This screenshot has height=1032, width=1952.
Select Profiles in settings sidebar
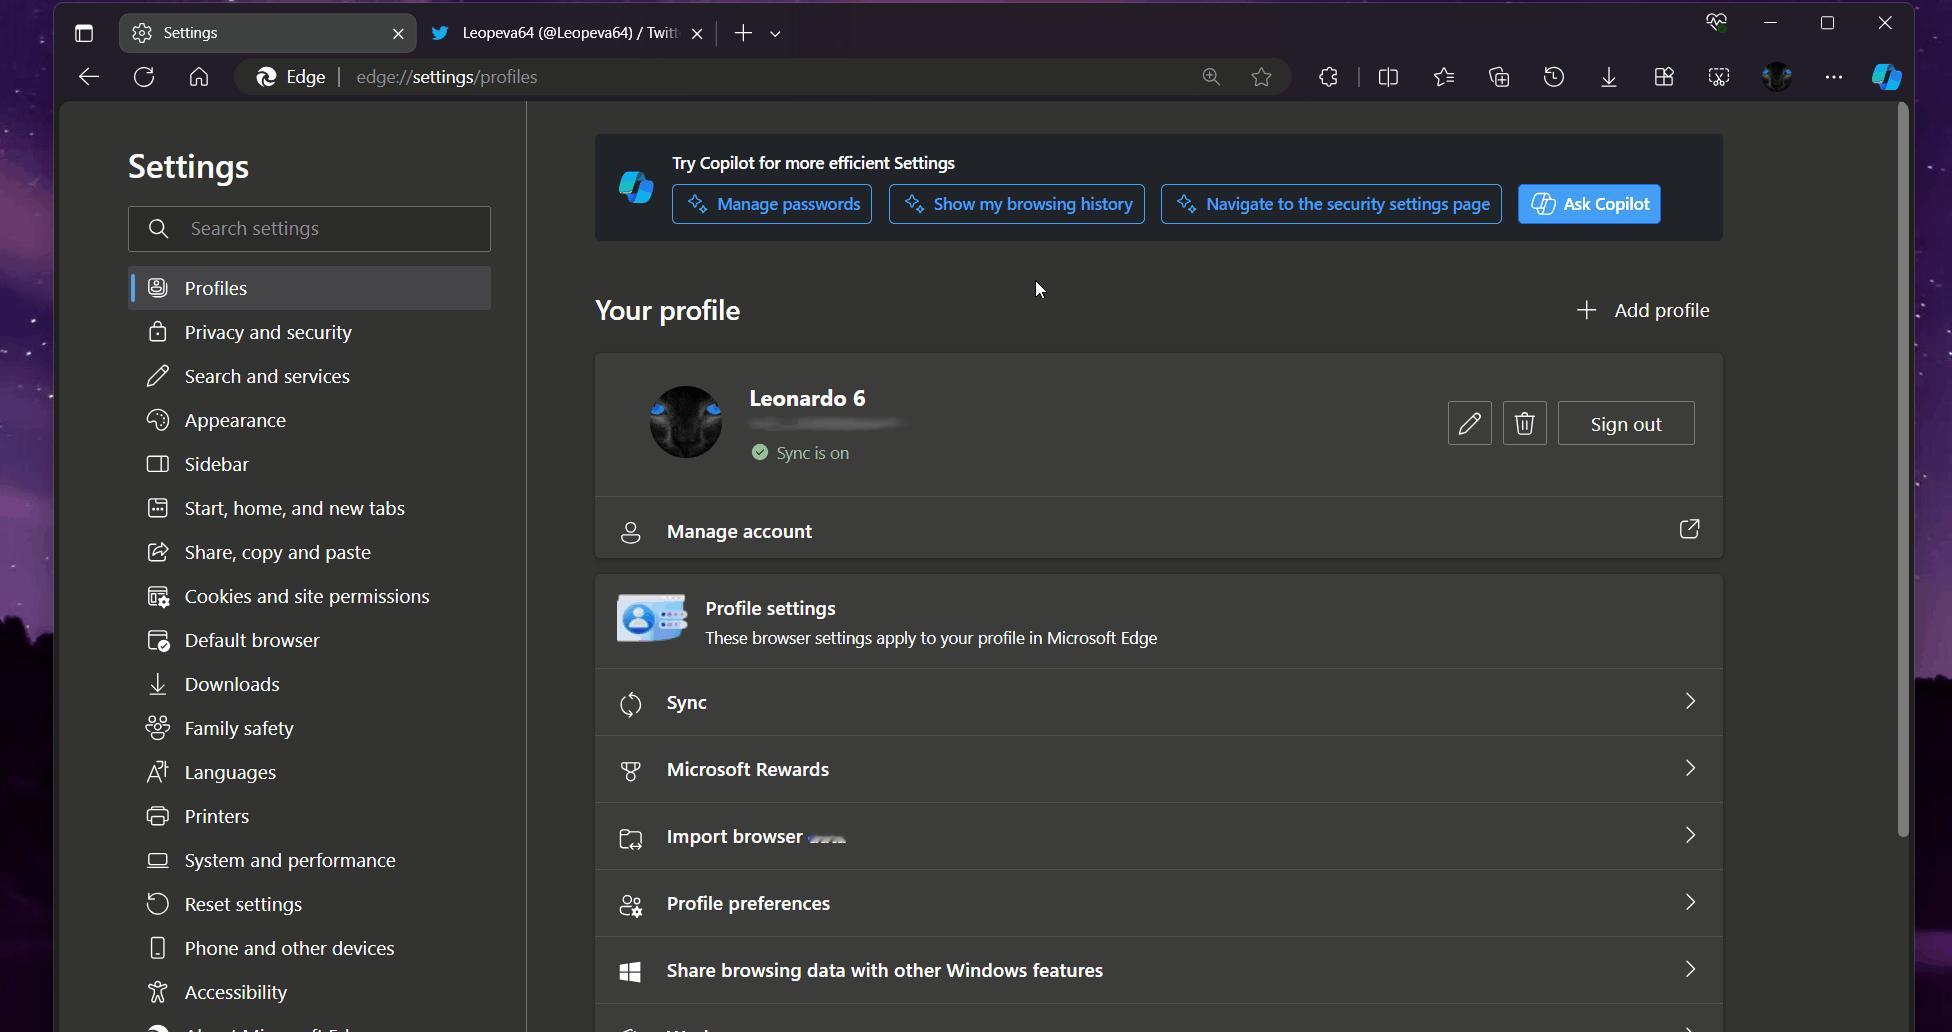309,288
